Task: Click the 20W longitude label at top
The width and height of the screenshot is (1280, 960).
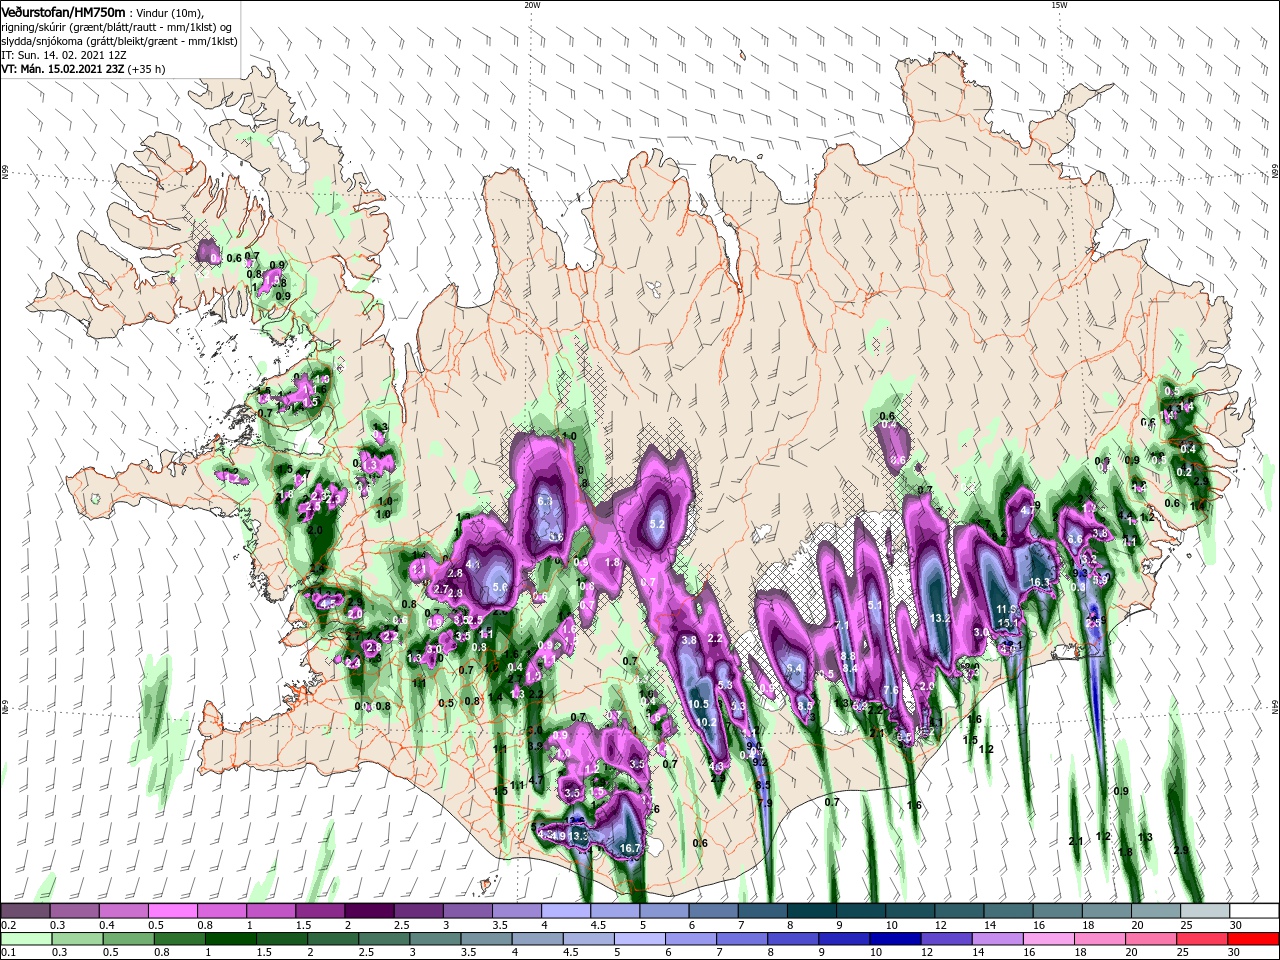Action: click(532, 5)
